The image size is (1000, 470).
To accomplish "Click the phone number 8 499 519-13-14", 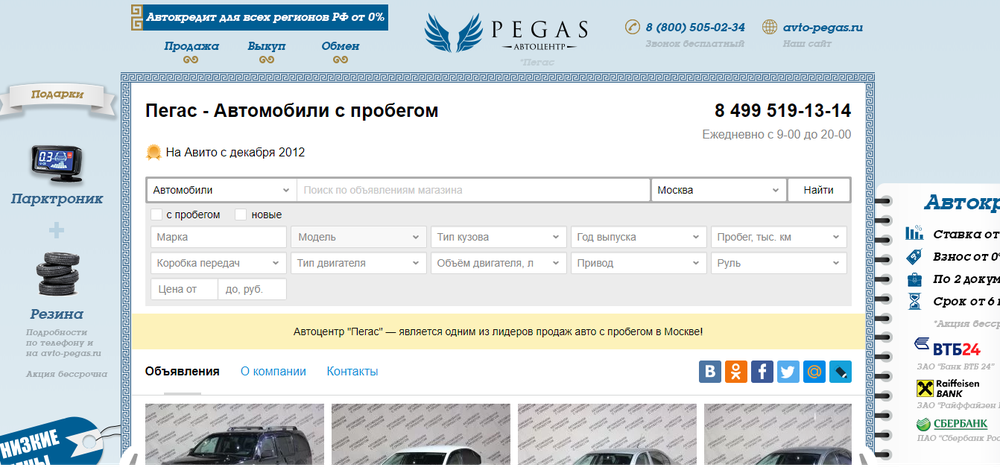I will pyautogui.click(x=783, y=110).
